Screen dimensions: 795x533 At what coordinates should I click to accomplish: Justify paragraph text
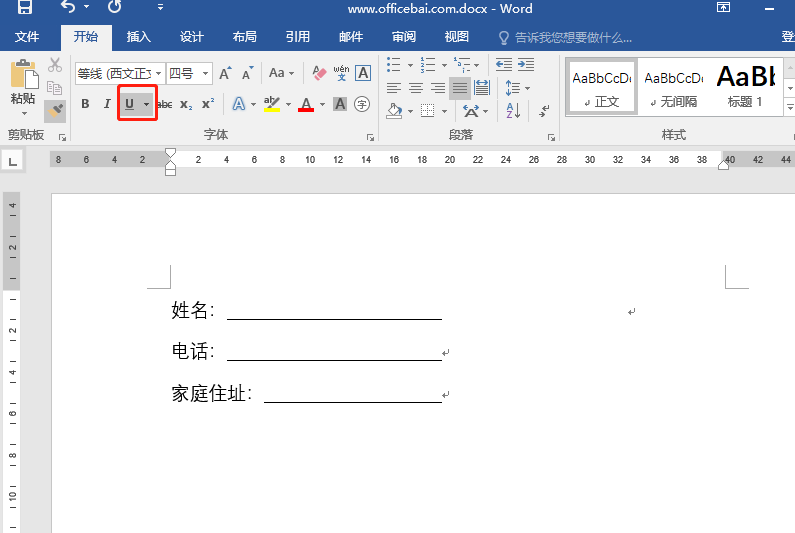point(460,88)
